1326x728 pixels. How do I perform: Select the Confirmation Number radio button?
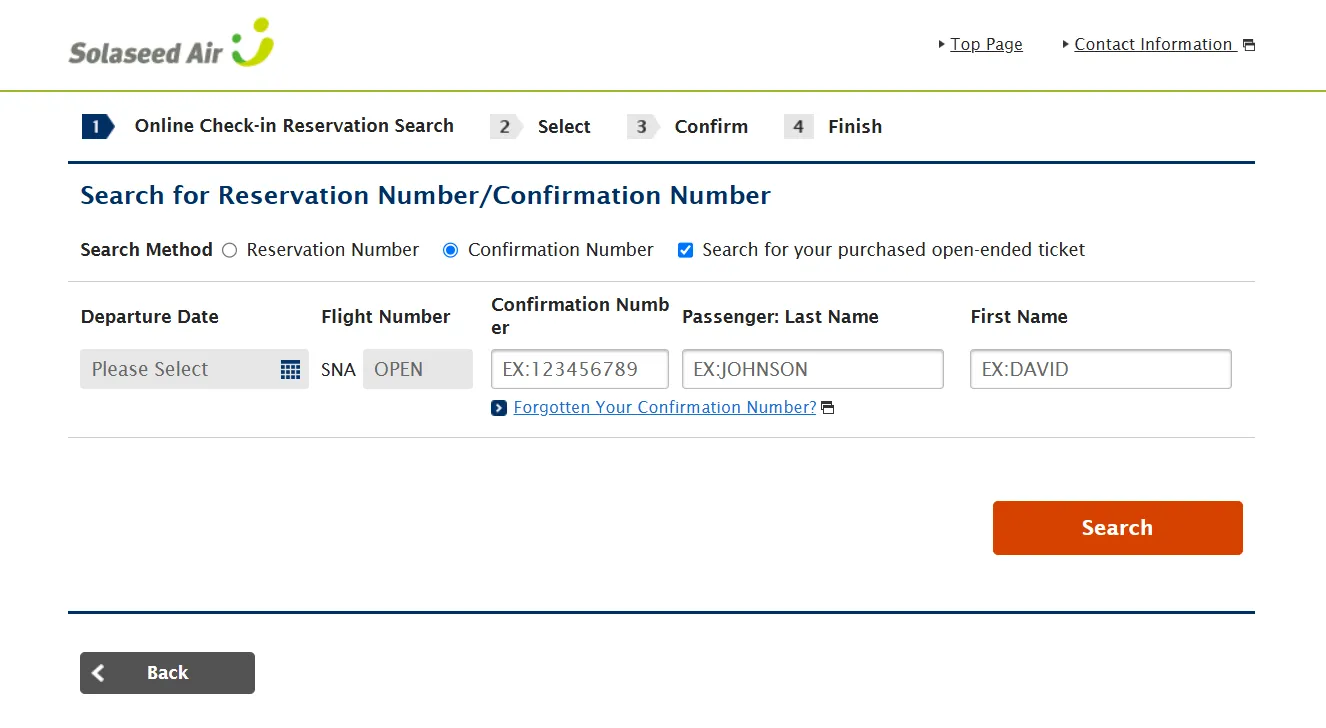click(x=451, y=250)
